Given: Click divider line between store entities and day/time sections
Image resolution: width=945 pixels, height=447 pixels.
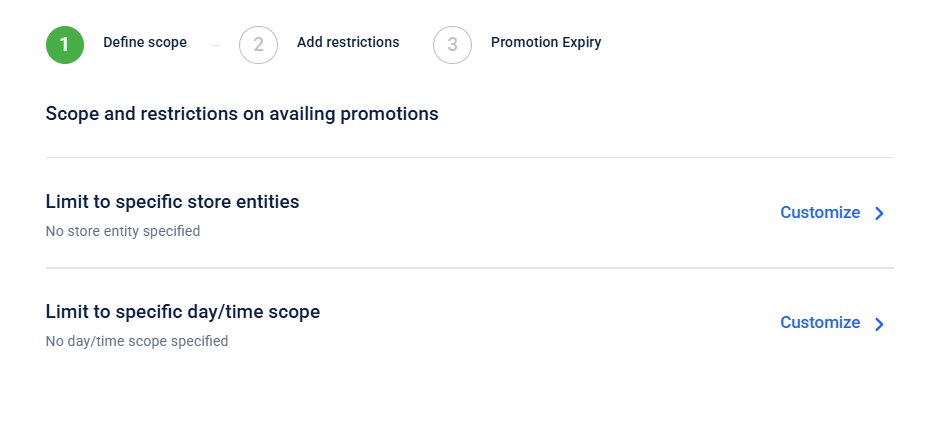Looking at the screenshot, I should pos(470,268).
